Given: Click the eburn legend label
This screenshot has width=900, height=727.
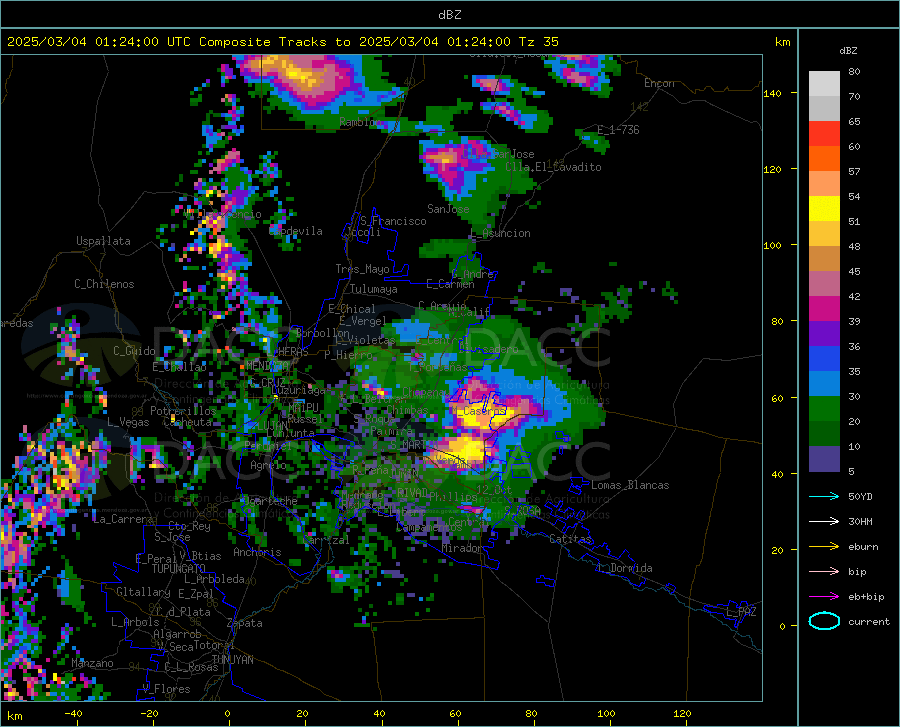Looking at the screenshot, I should 863,547.
